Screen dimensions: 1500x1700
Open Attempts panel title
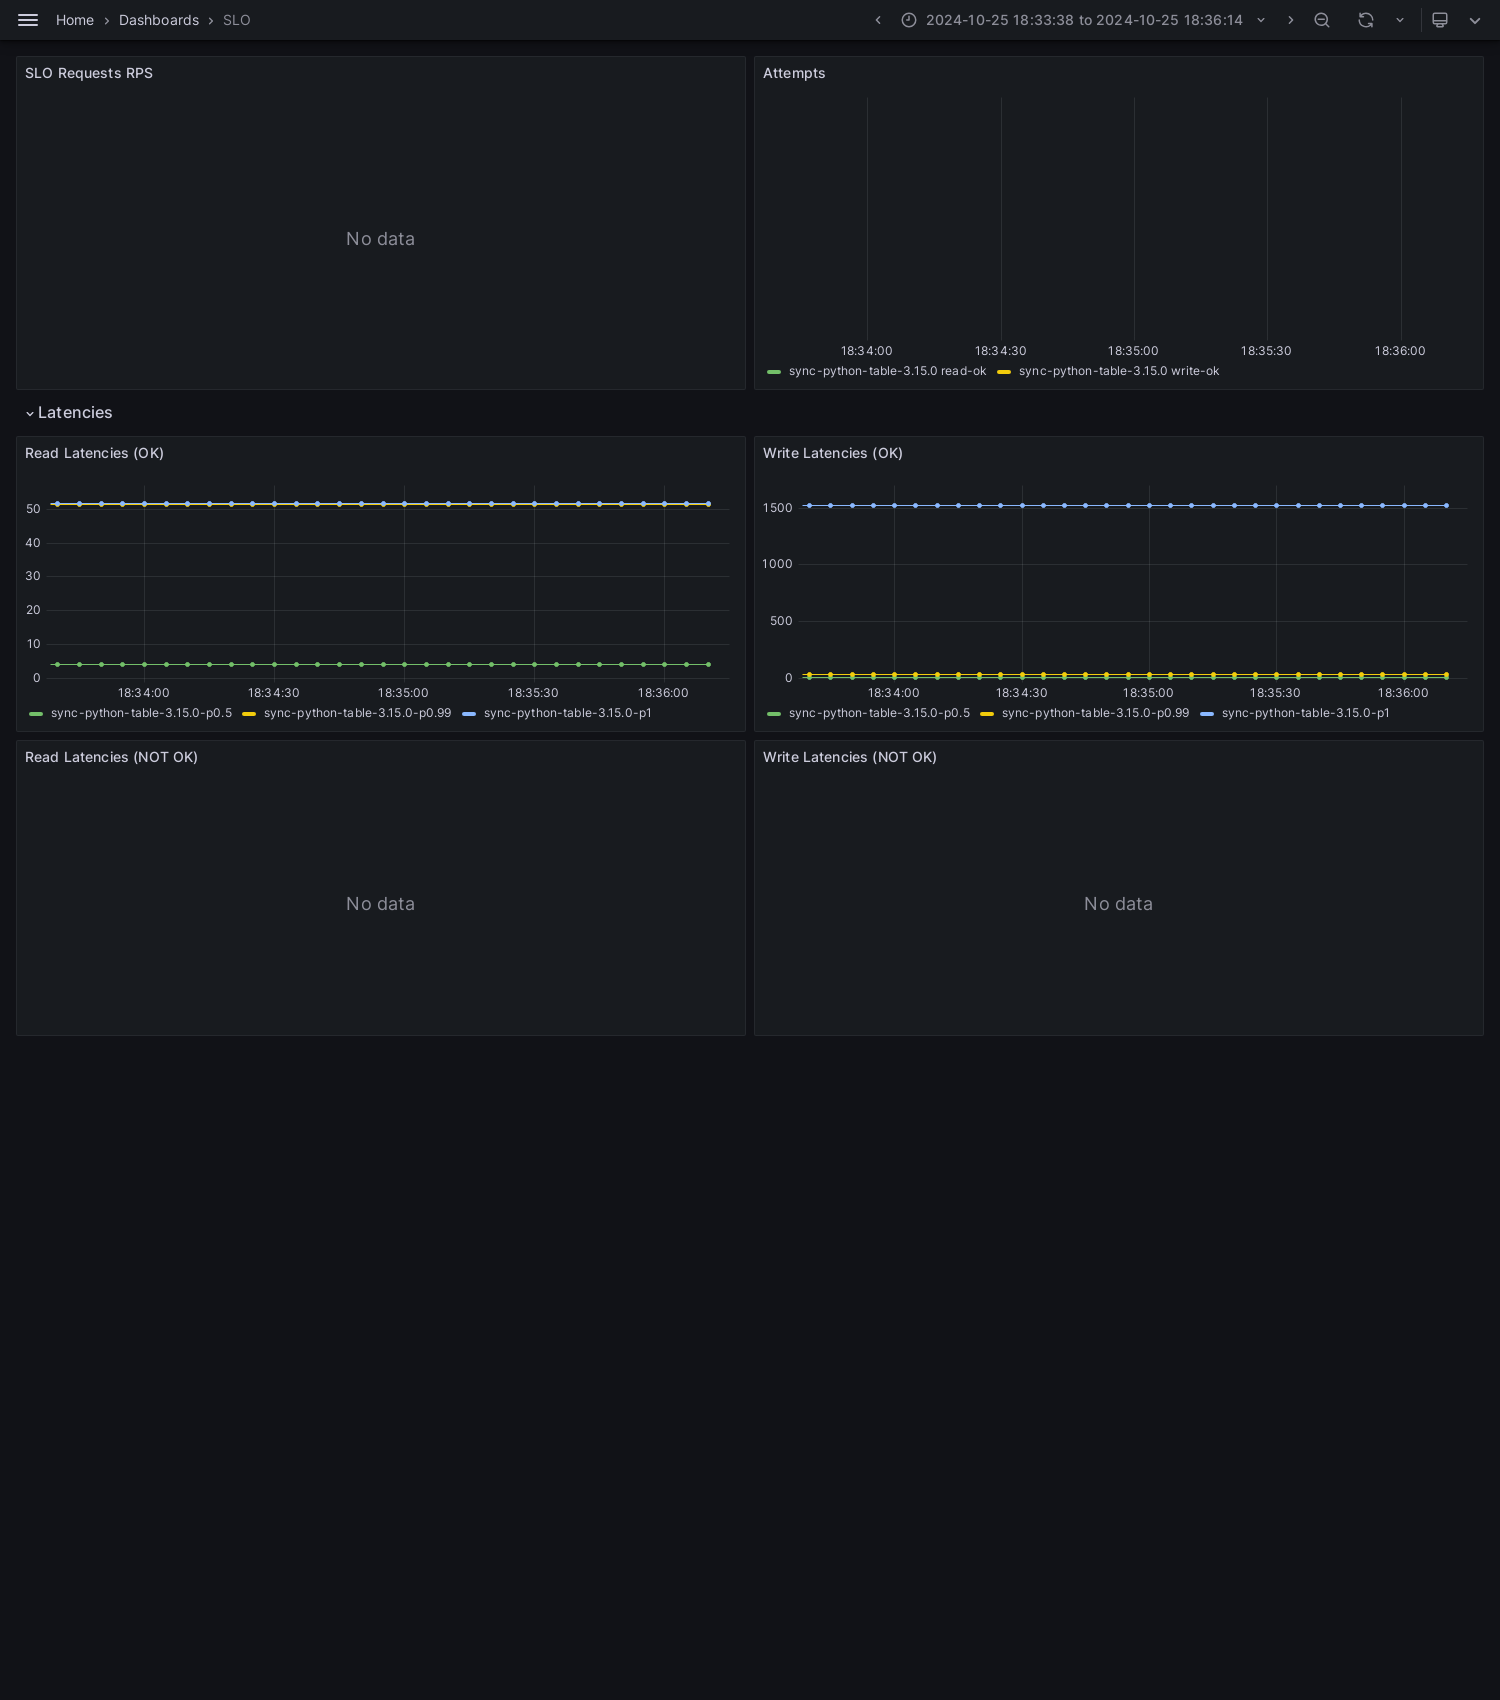click(794, 73)
